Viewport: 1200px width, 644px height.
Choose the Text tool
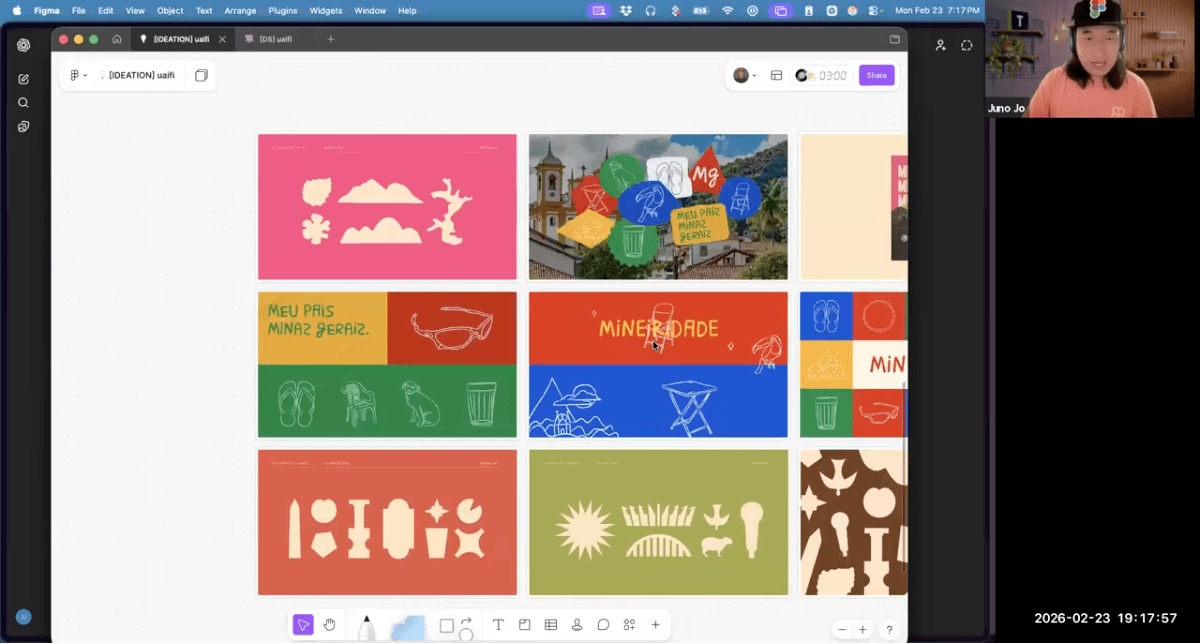498,624
